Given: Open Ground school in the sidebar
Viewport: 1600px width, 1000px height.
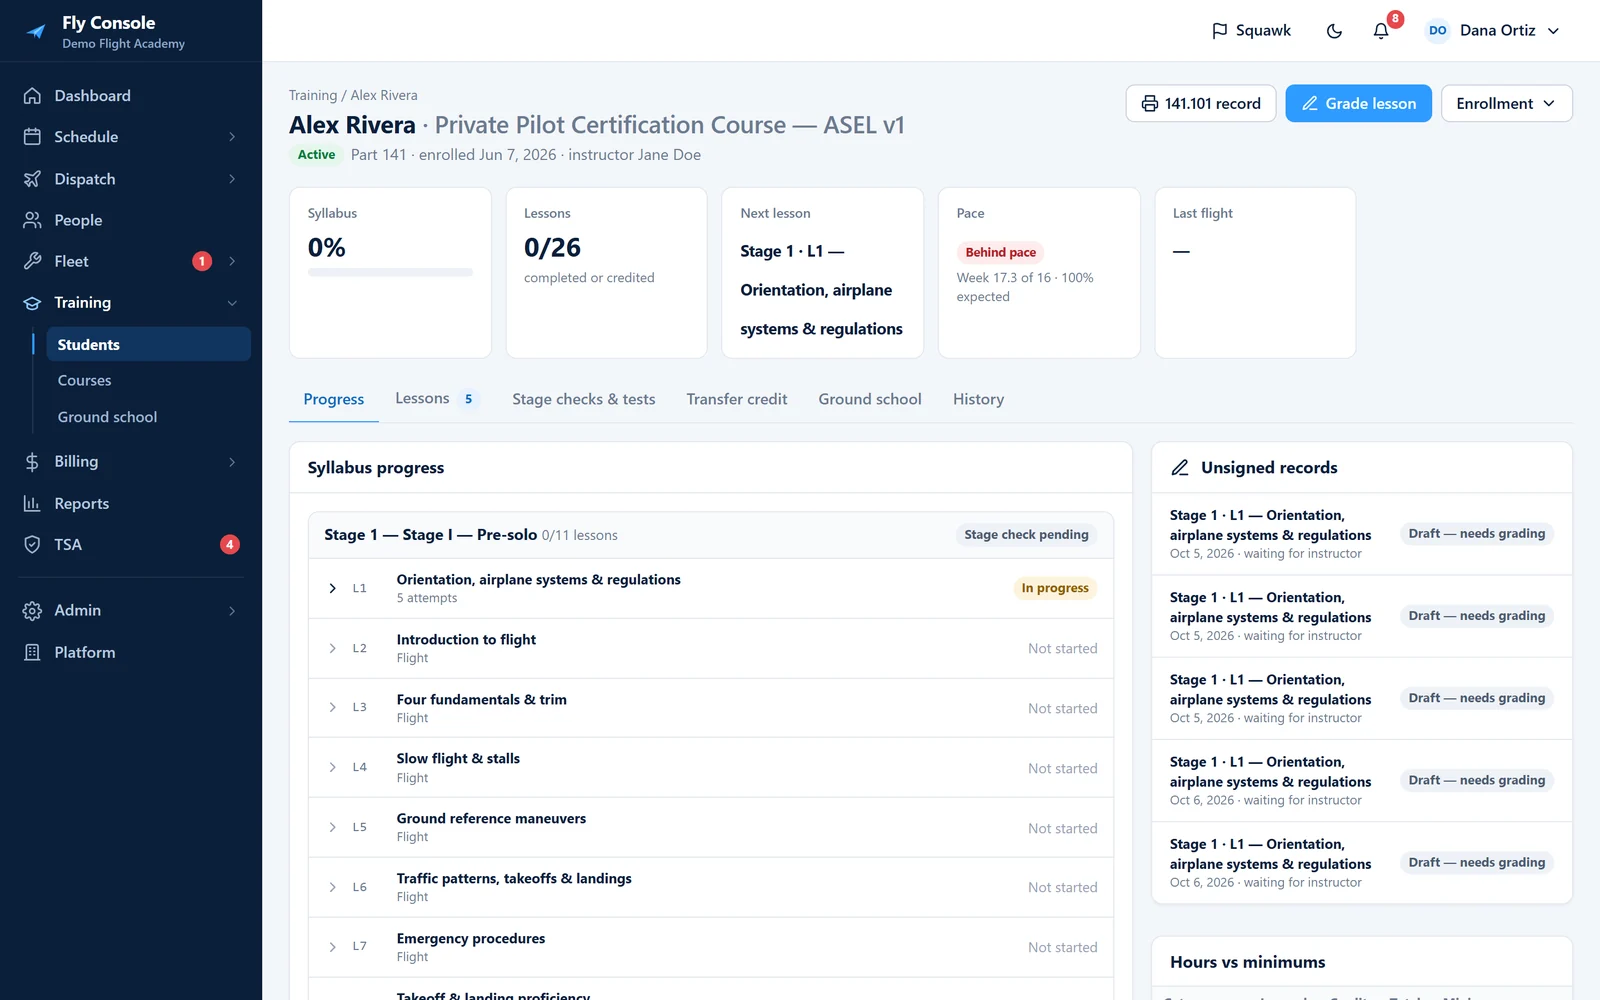Looking at the screenshot, I should pyautogui.click(x=107, y=417).
